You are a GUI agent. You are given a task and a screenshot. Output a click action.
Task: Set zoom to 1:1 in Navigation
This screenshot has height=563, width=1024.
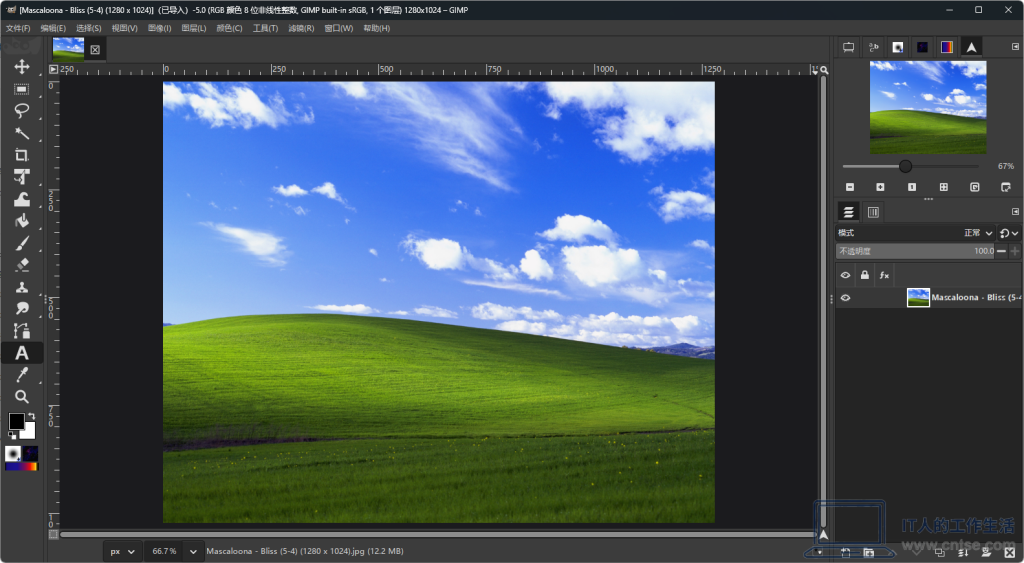(912, 187)
